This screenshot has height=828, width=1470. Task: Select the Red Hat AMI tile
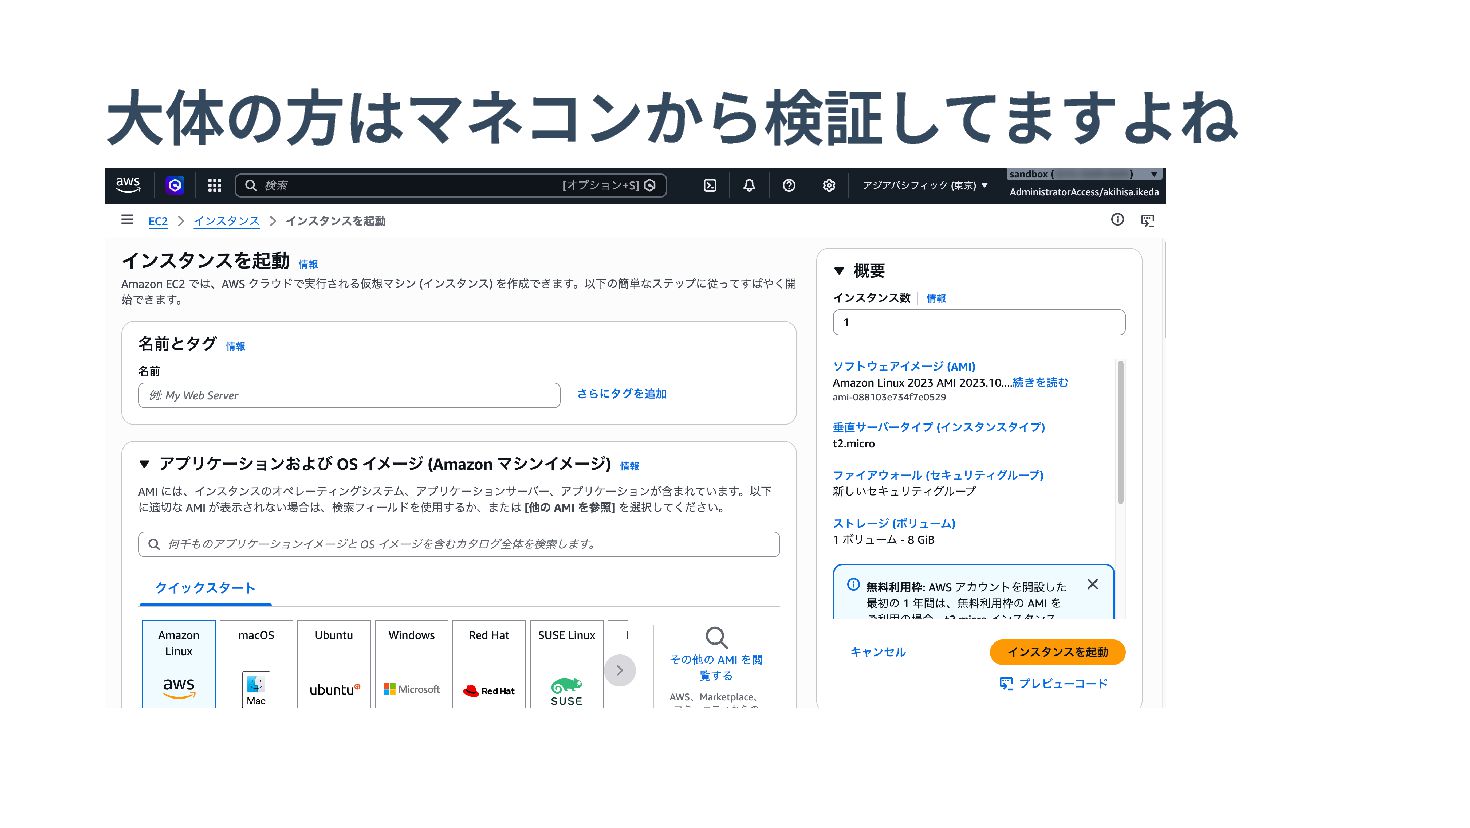[489, 664]
